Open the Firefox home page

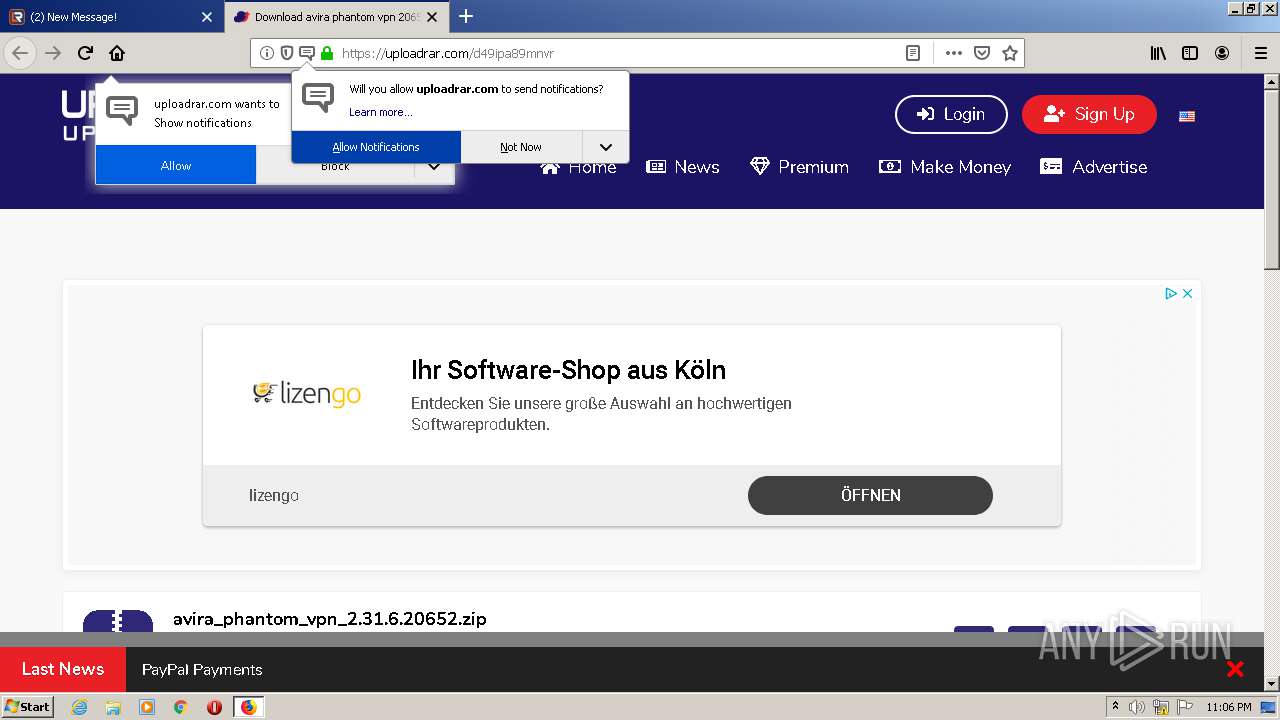(117, 53)
